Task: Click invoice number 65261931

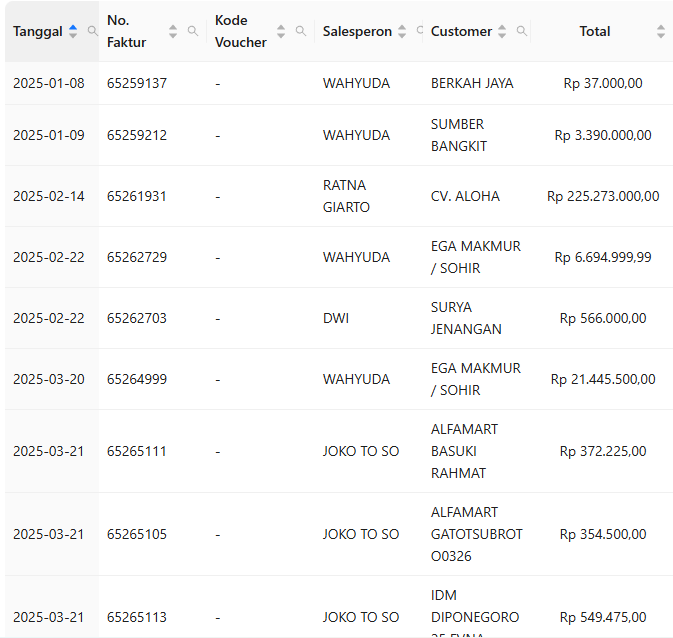Action: point(137,197)
